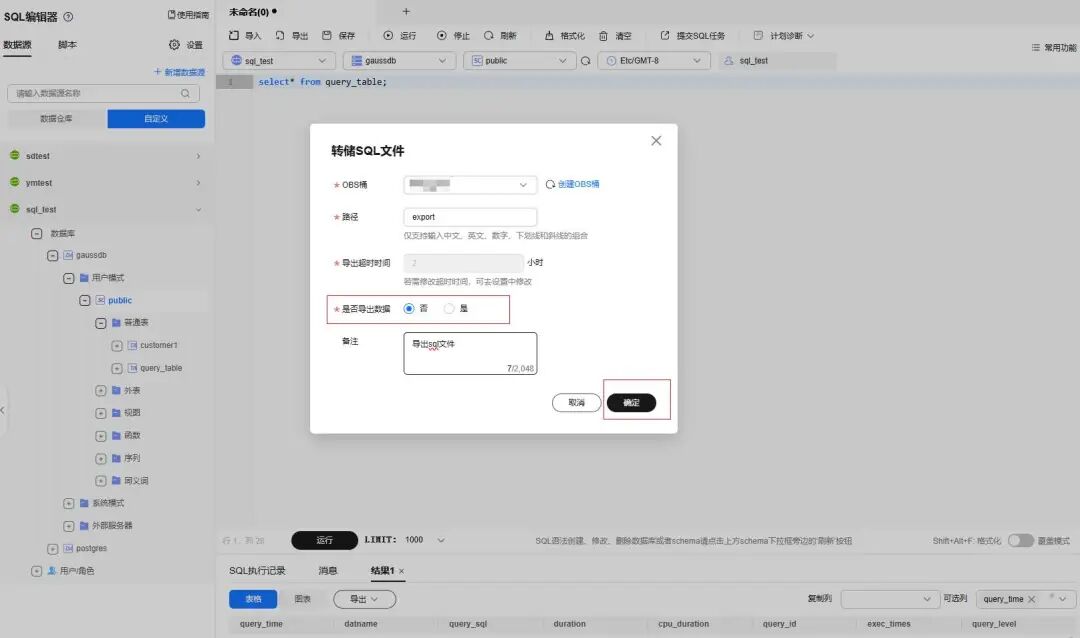Toggle the overwrite mode switch
Viewport: 1080px width, 638px height.
click(1021, 541)
